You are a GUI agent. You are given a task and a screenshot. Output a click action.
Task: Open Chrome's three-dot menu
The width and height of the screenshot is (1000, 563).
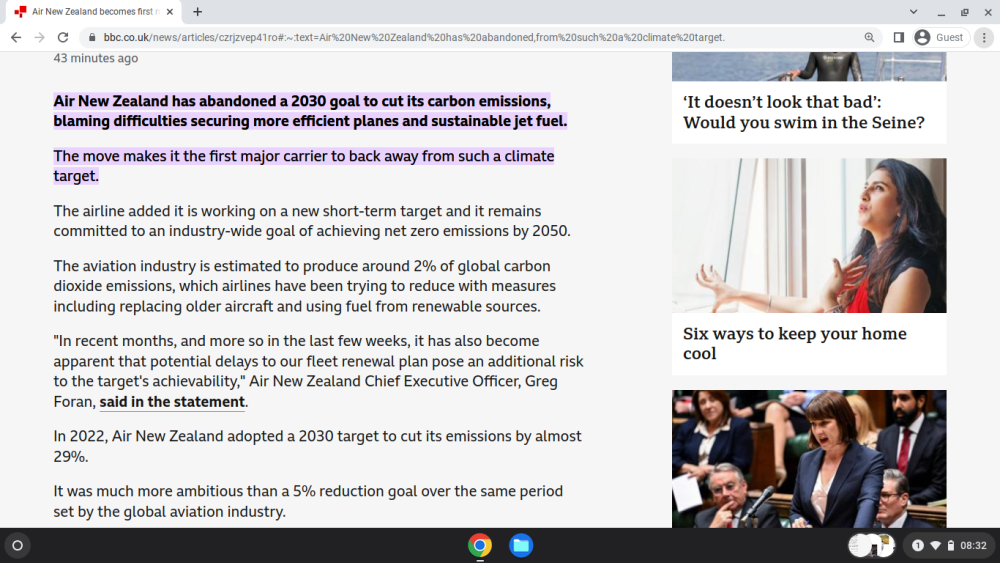(x=984, y=38)
